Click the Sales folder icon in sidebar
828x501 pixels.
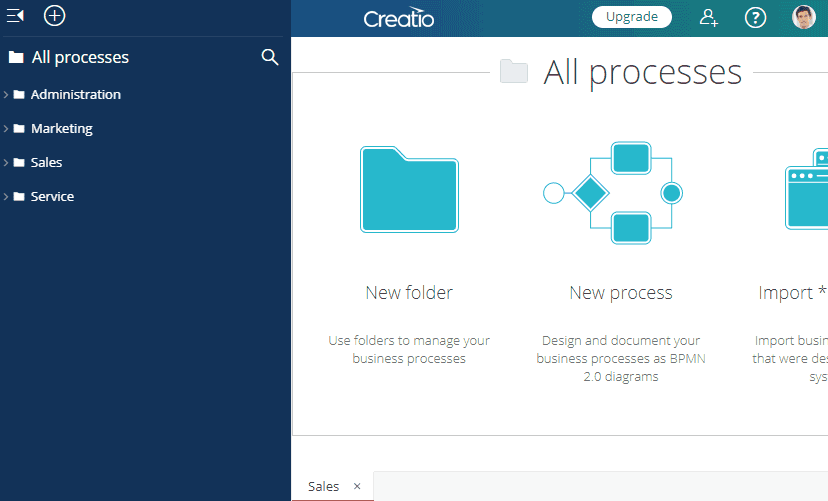(19, 163)
